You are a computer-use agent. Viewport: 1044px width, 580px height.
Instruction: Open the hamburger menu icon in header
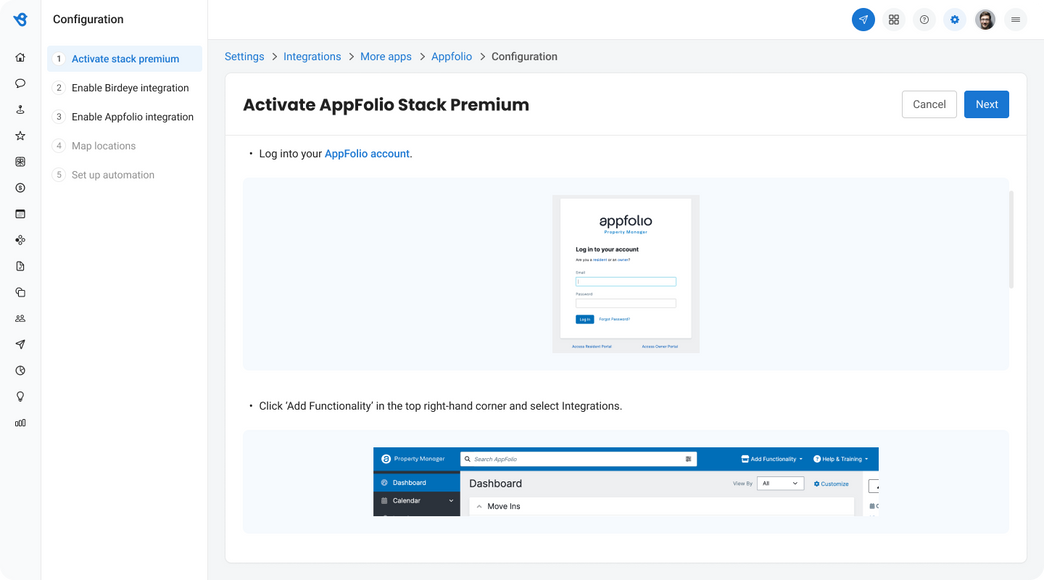point(1015,19)
